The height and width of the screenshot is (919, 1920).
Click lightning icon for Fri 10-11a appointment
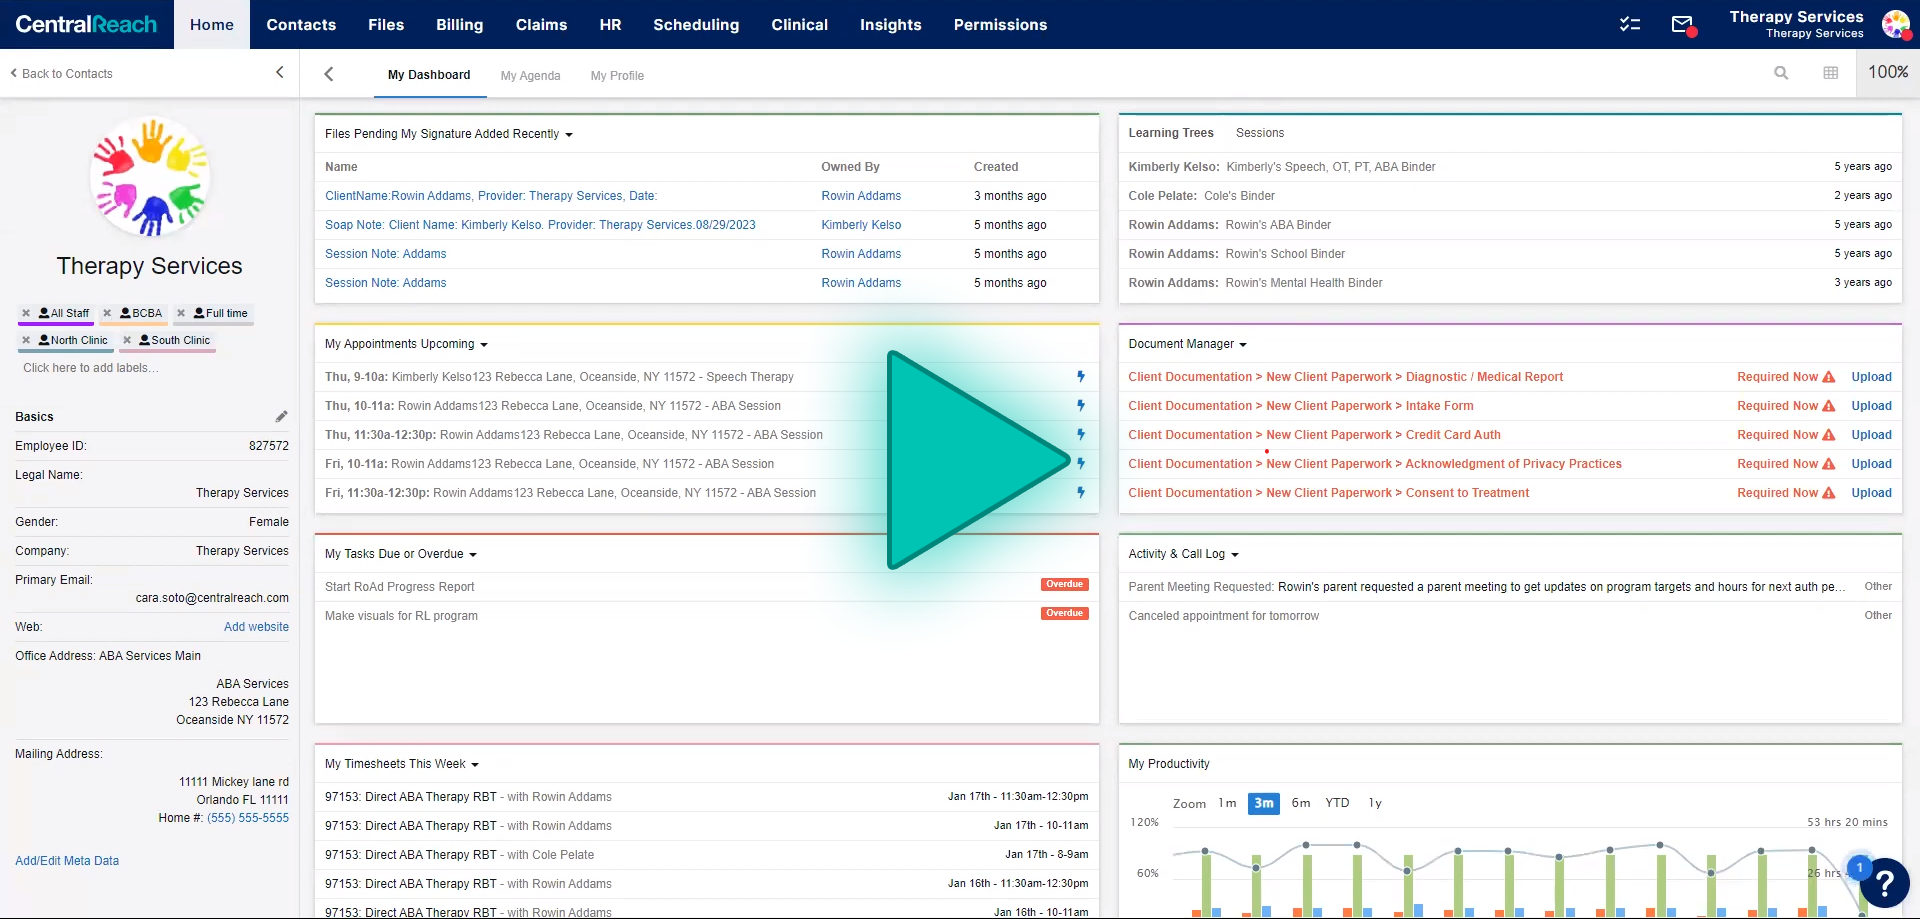(1081, 463)
